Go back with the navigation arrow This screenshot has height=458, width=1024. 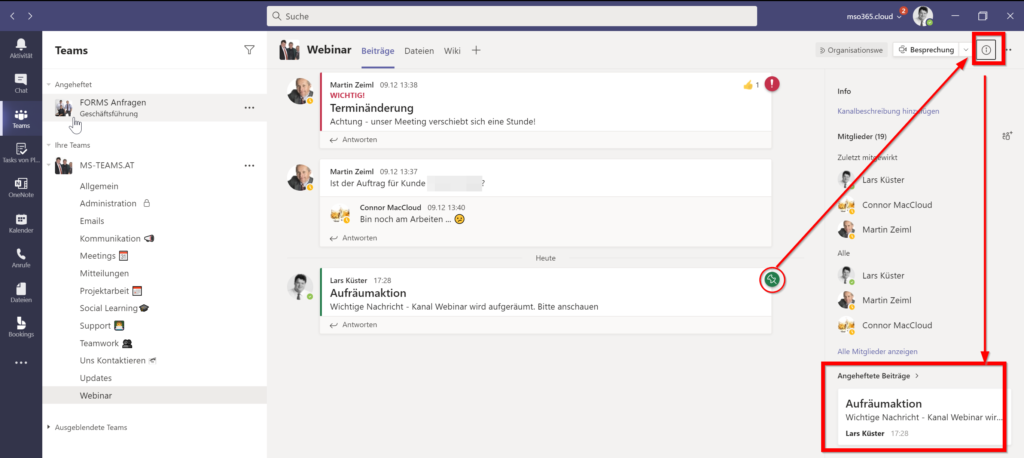tap(12, 15)
